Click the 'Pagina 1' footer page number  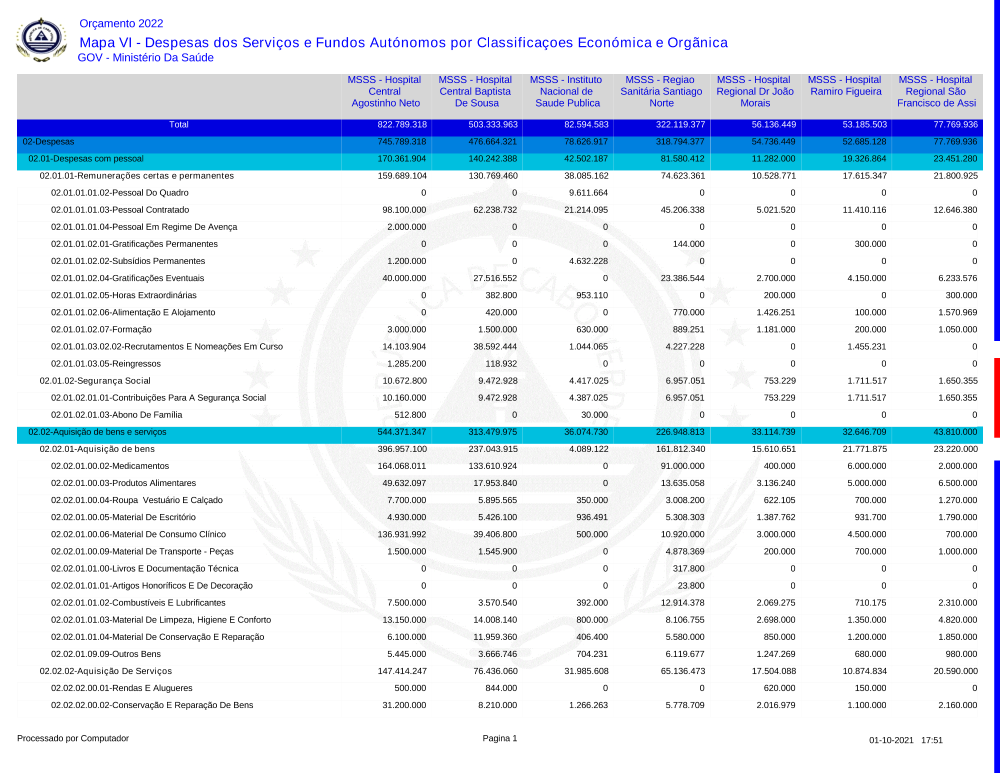pyautogui.click(x=499, y=739)
